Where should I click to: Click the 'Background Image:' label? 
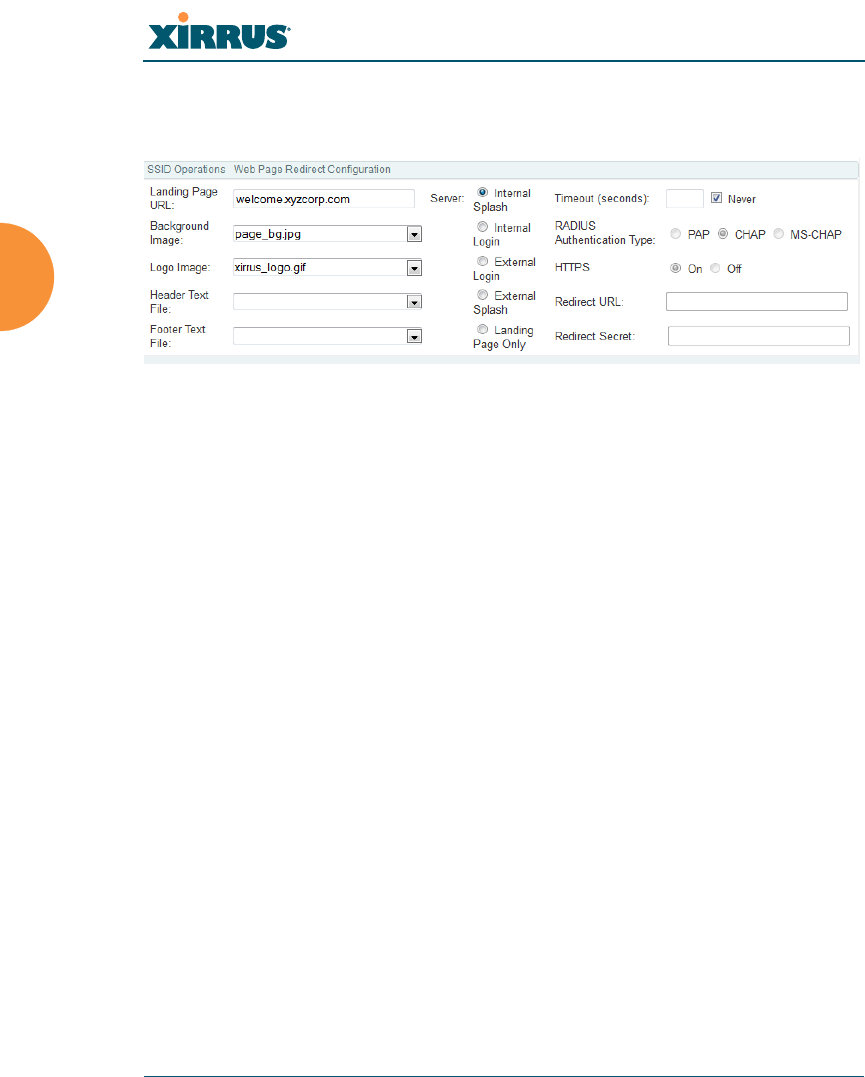179,233
